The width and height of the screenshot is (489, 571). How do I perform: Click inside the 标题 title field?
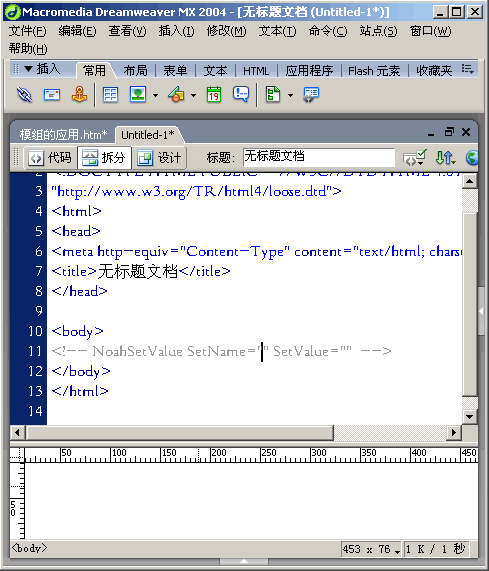[x=319, y=157]
